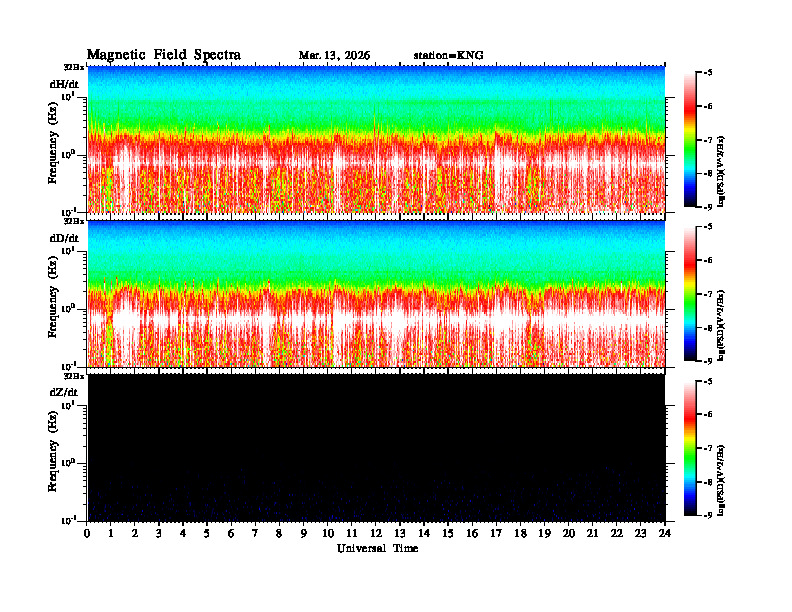Click hour tick label 14 on time axis
Image resolution: width=792 pixels, height=612 pixels.
pos(424,533)
